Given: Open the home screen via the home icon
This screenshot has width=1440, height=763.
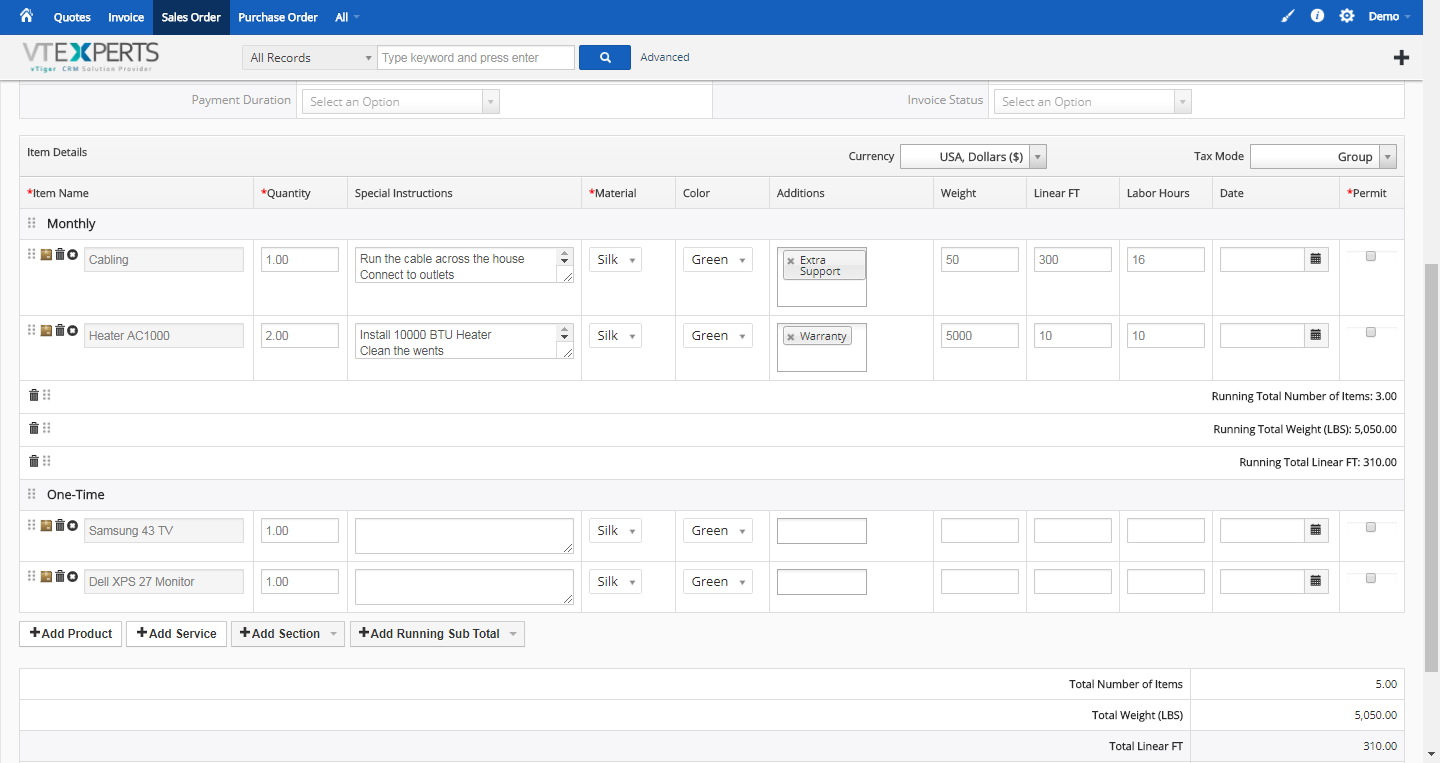Looking at the screenshot, I should [26, 16].
